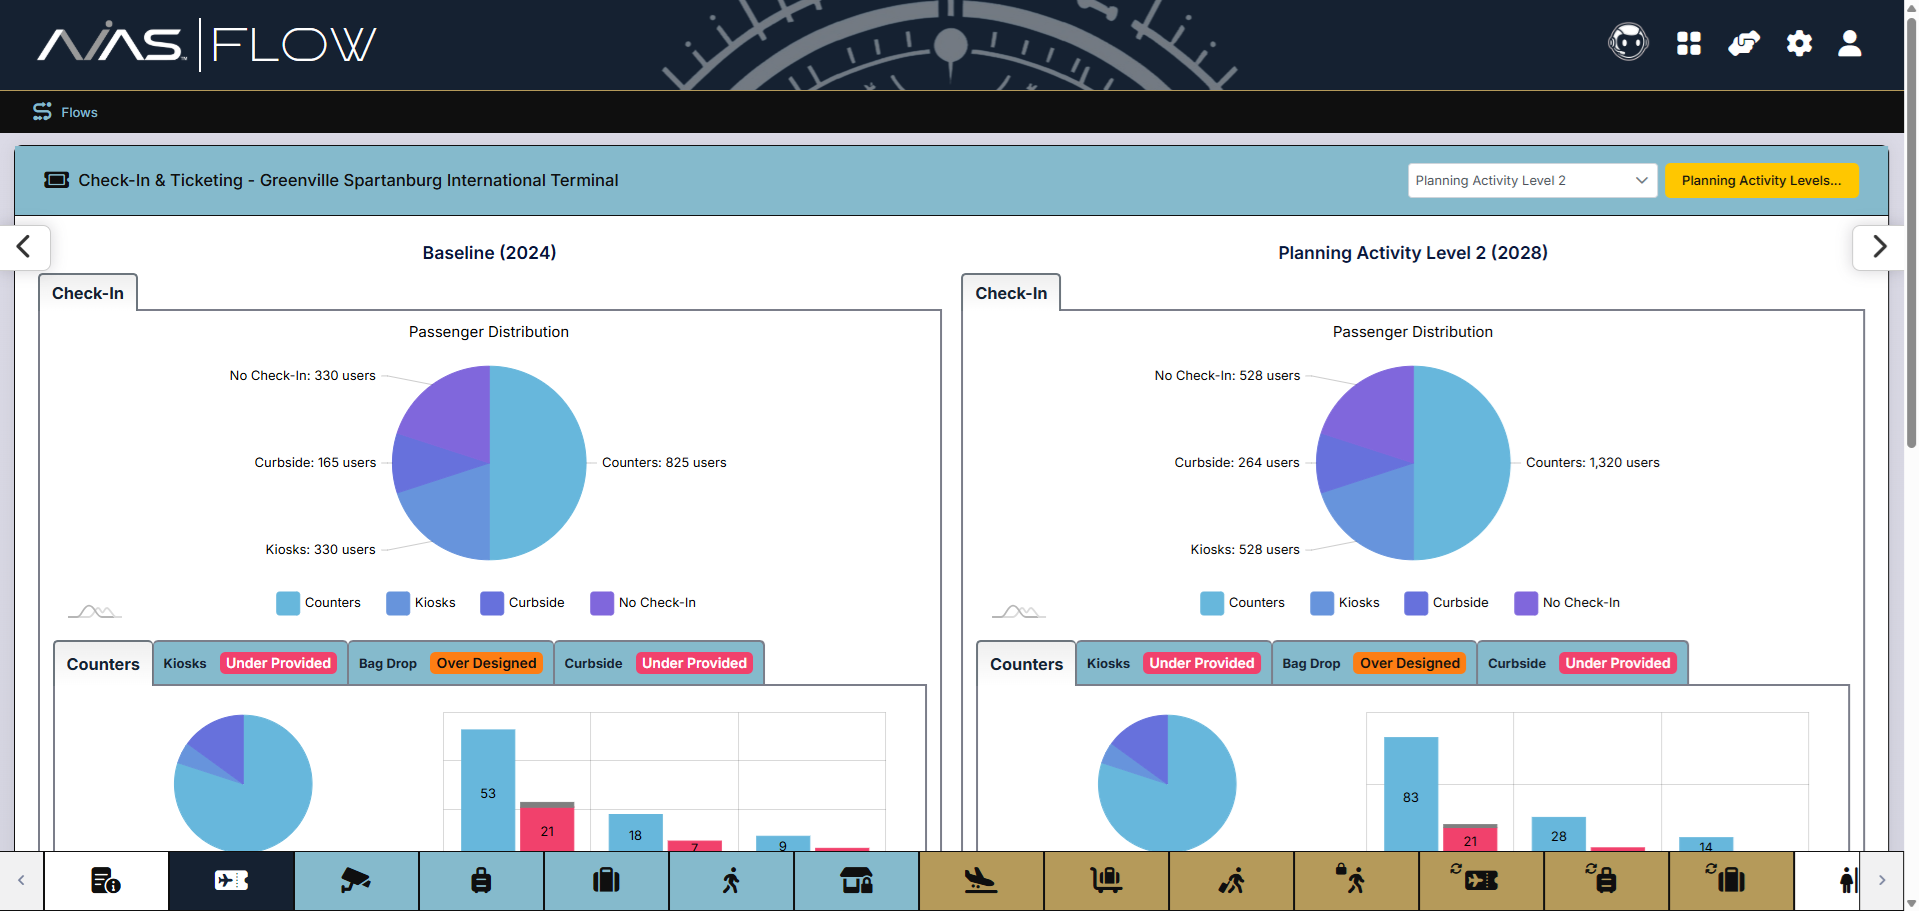The width and height of the screenshot is (1919, 911).
Task: Switch to Kiosks tab in Baseline panel
Action: click(x=250, y=663)
